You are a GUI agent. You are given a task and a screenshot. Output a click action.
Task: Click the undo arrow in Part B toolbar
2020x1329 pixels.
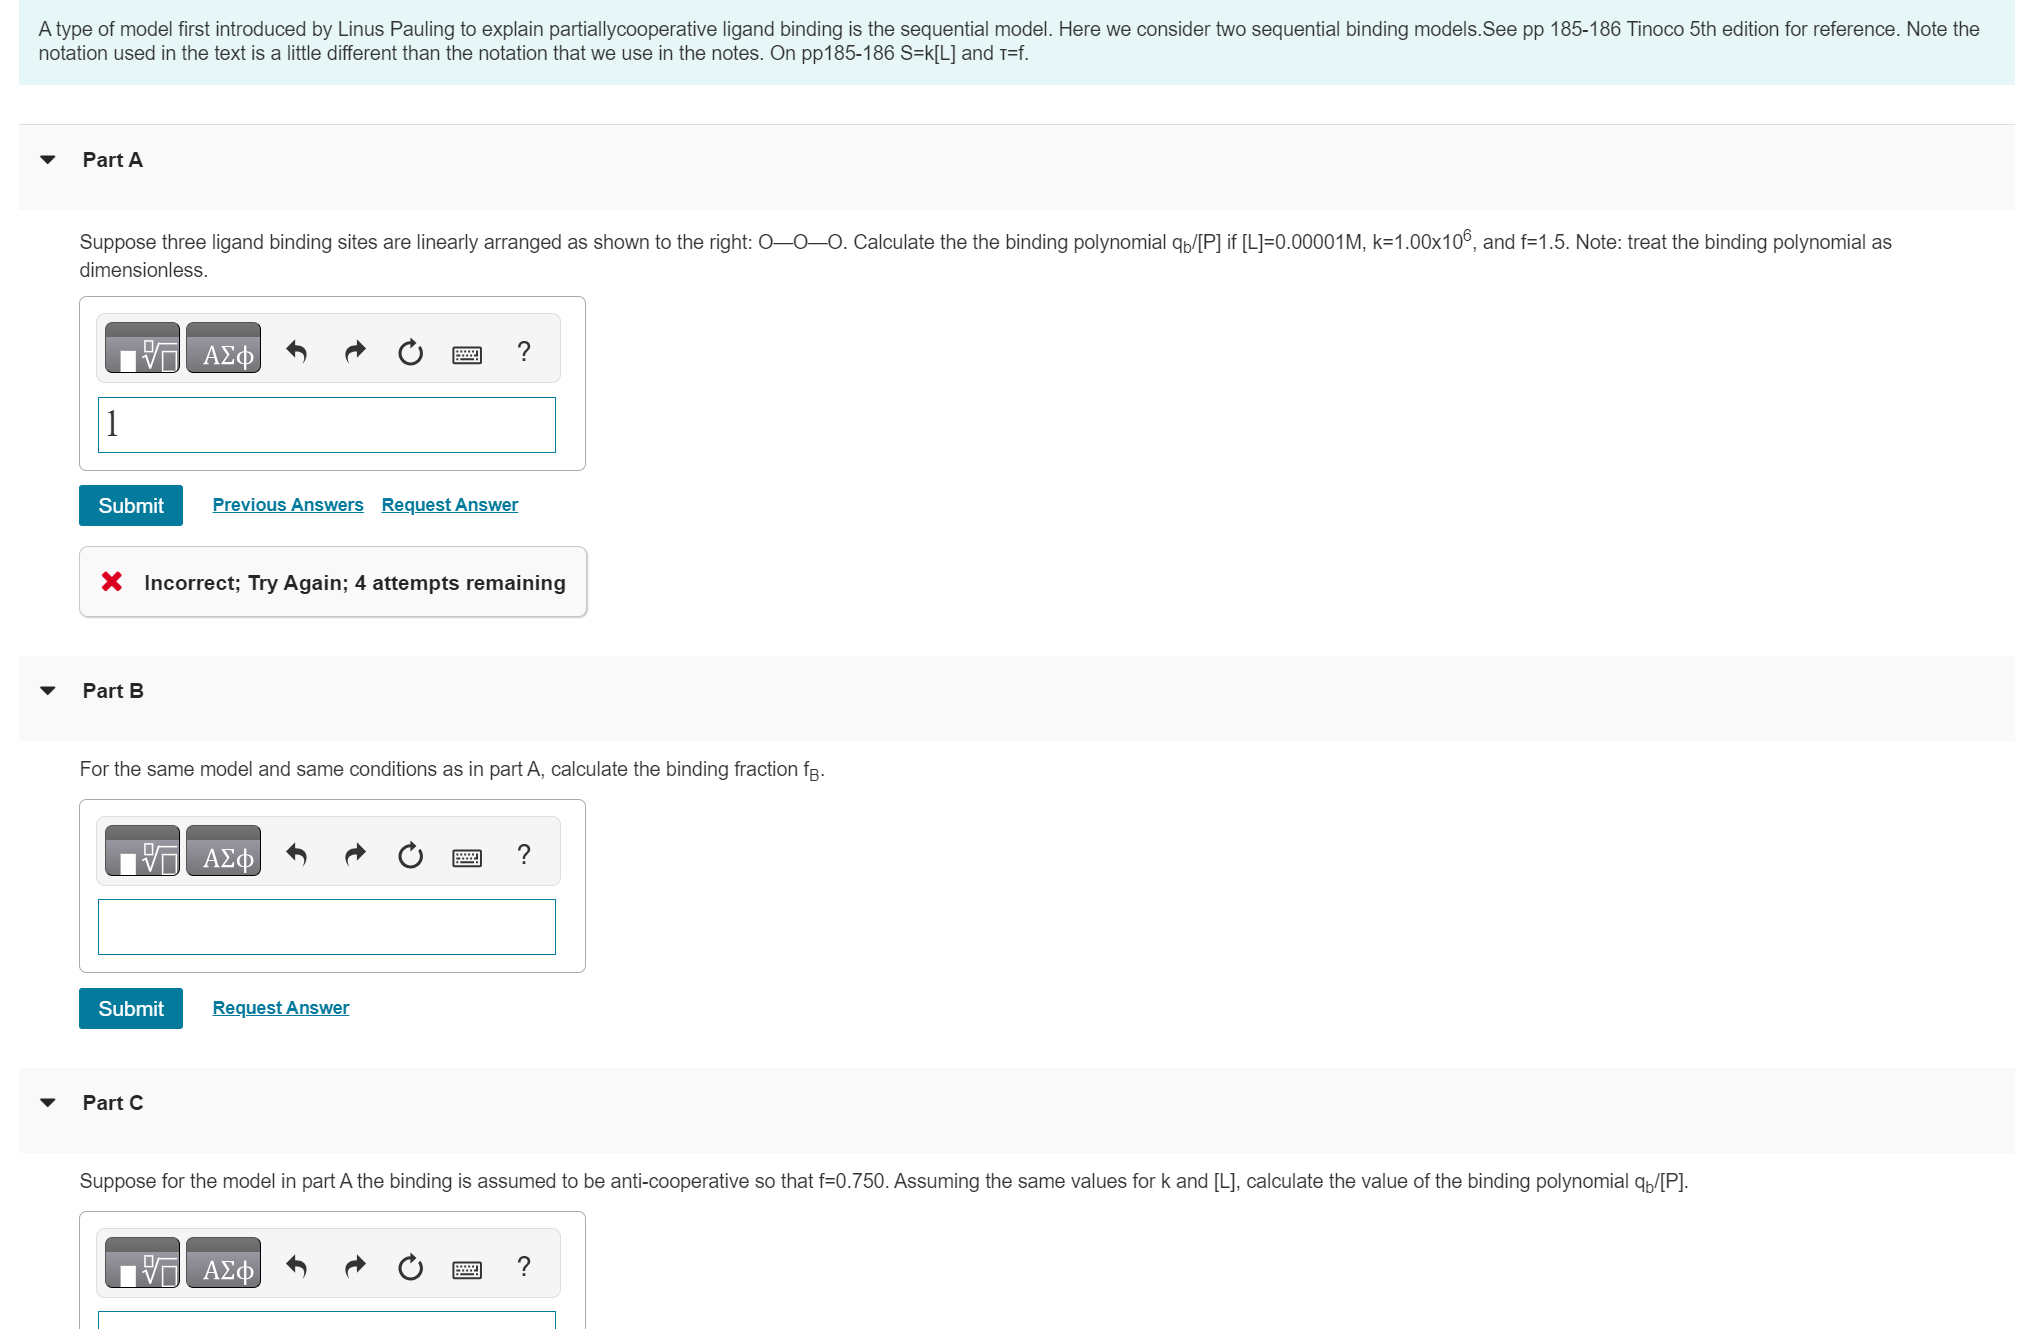(x=296, y=853)
